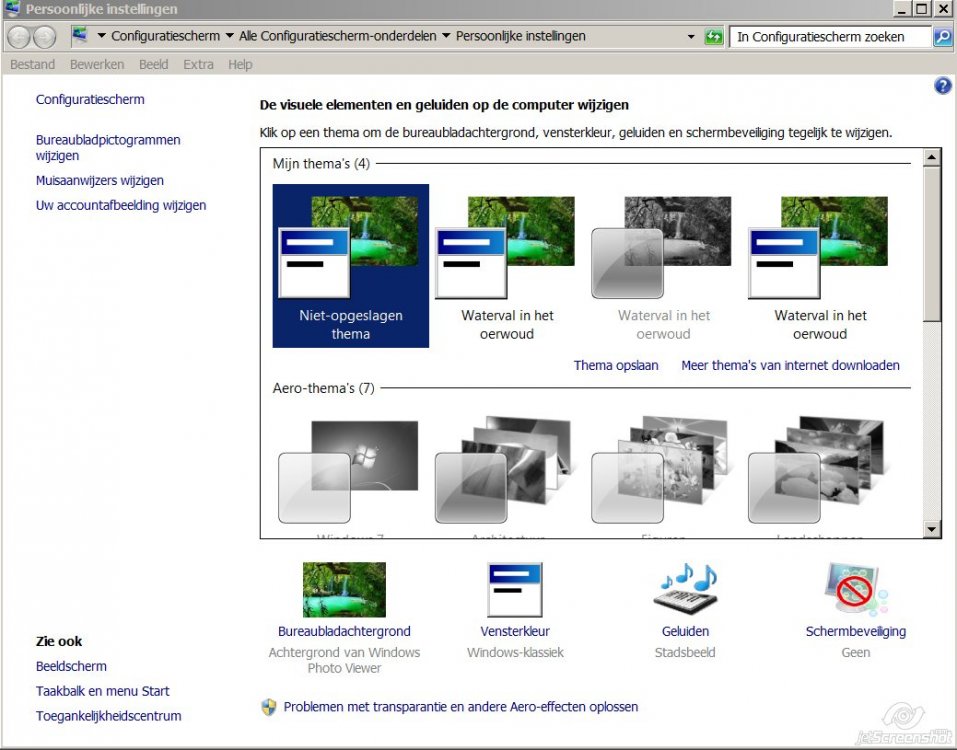This screenshot has width=957, height=750.
Task: Maximize the Persoonlijke instellingen window
Action: tap(922, 9)
